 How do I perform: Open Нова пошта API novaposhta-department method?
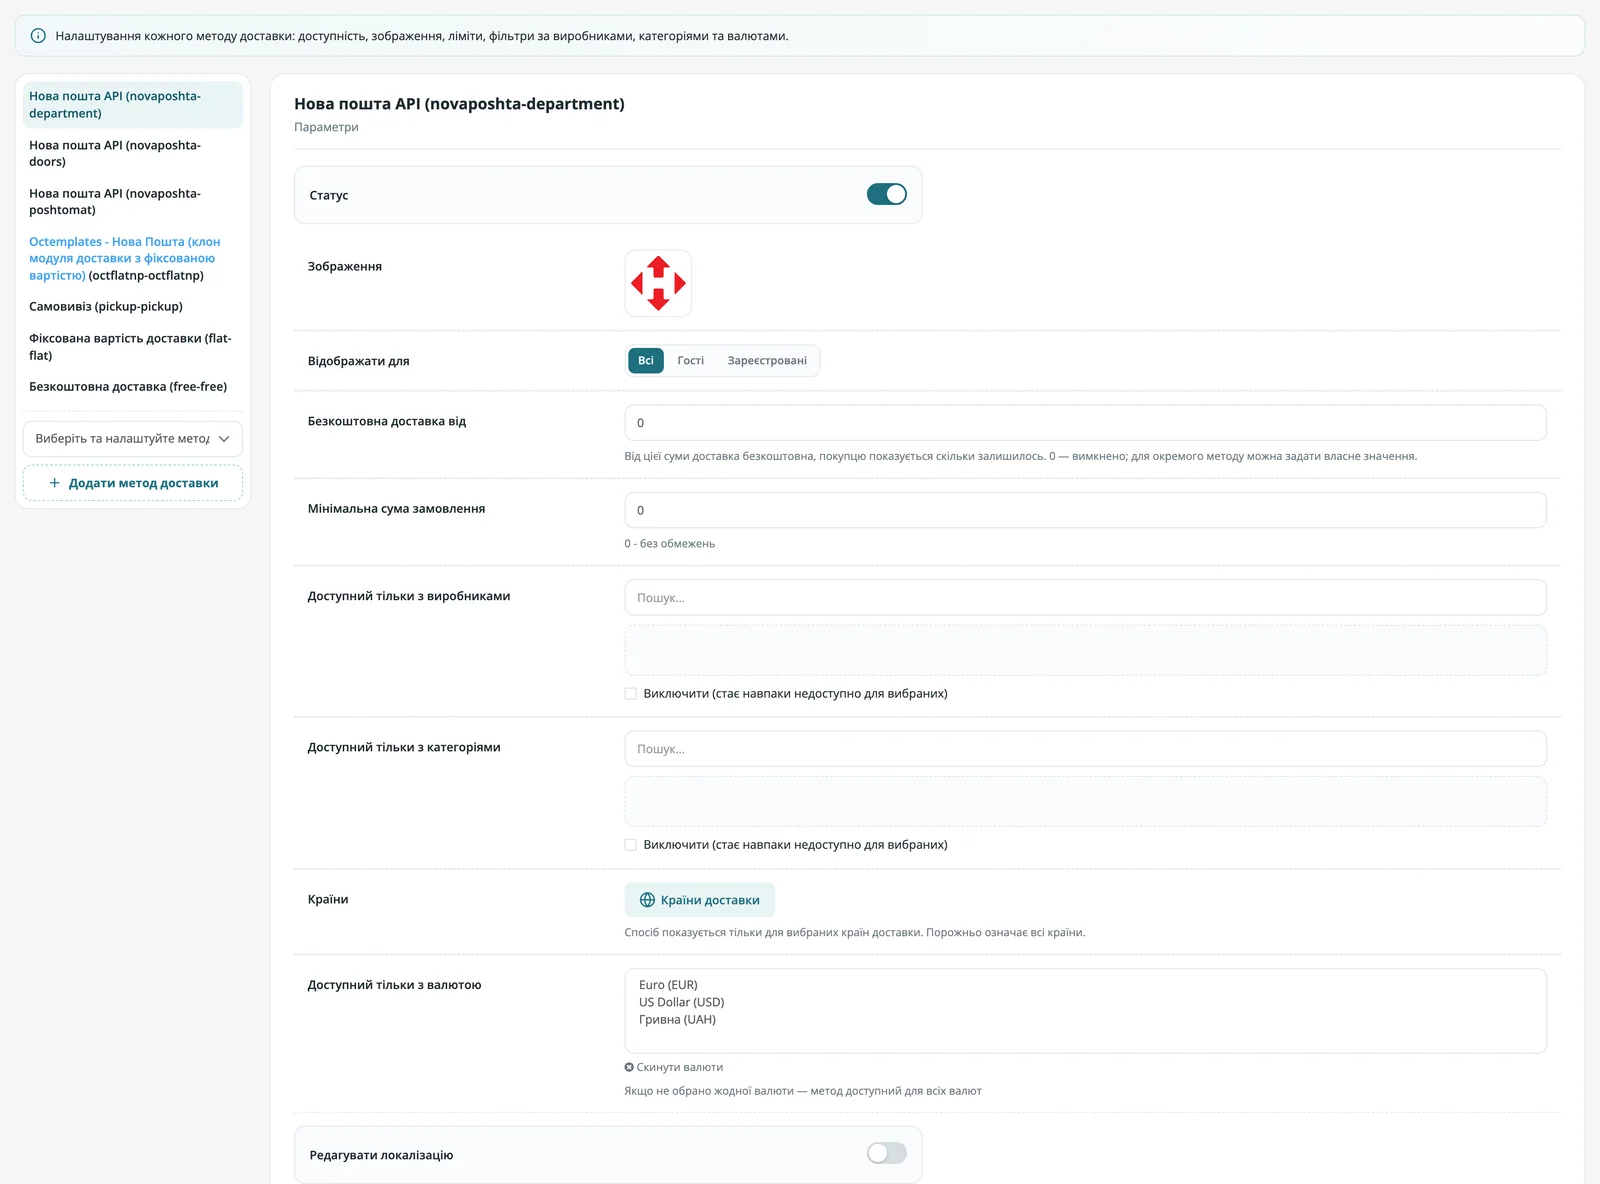point(133,105)
